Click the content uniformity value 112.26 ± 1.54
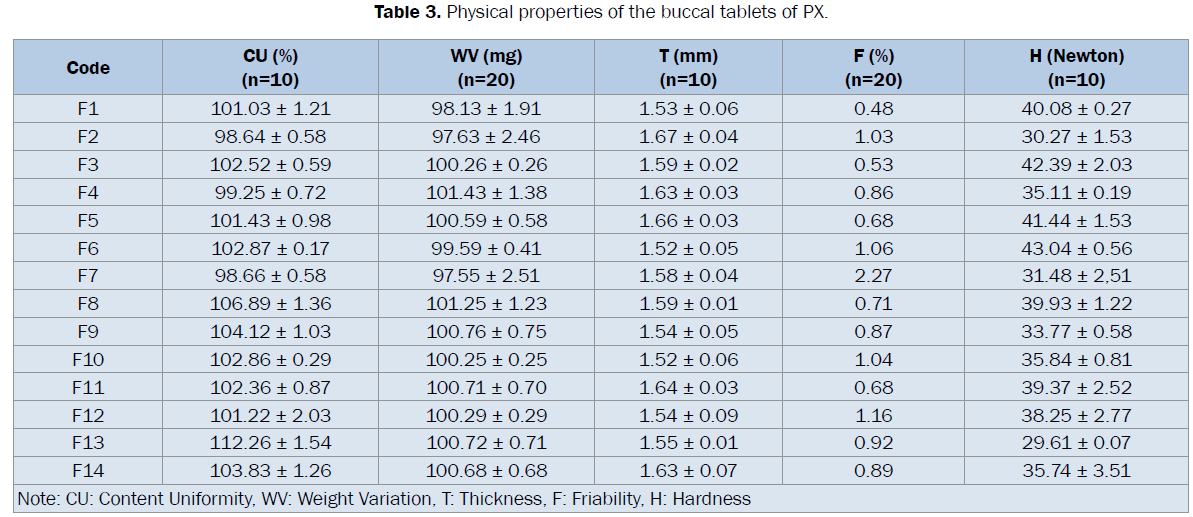Screen dimensions: 1193x517 tap(270, 443)
